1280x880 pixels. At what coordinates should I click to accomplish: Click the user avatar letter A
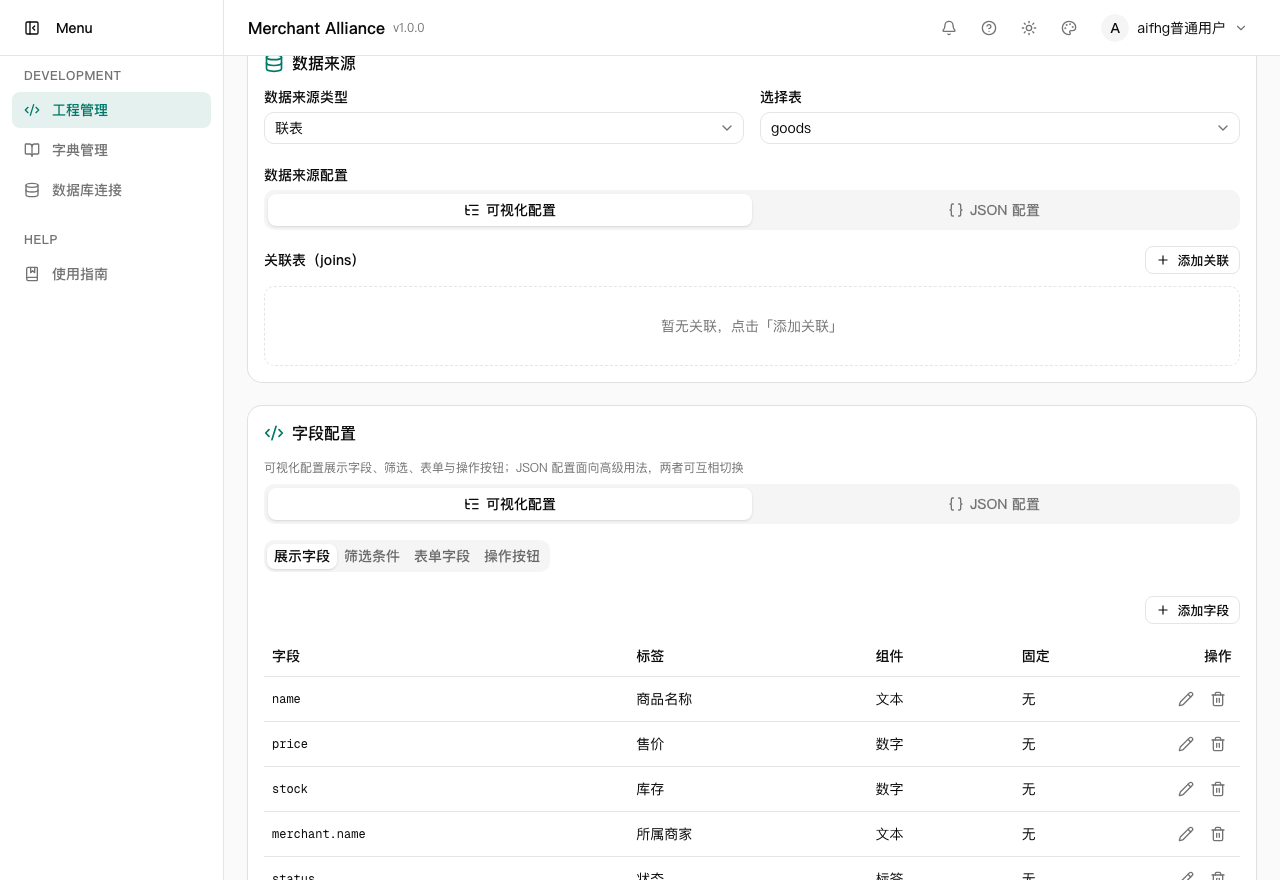[x=1115, y=28]
